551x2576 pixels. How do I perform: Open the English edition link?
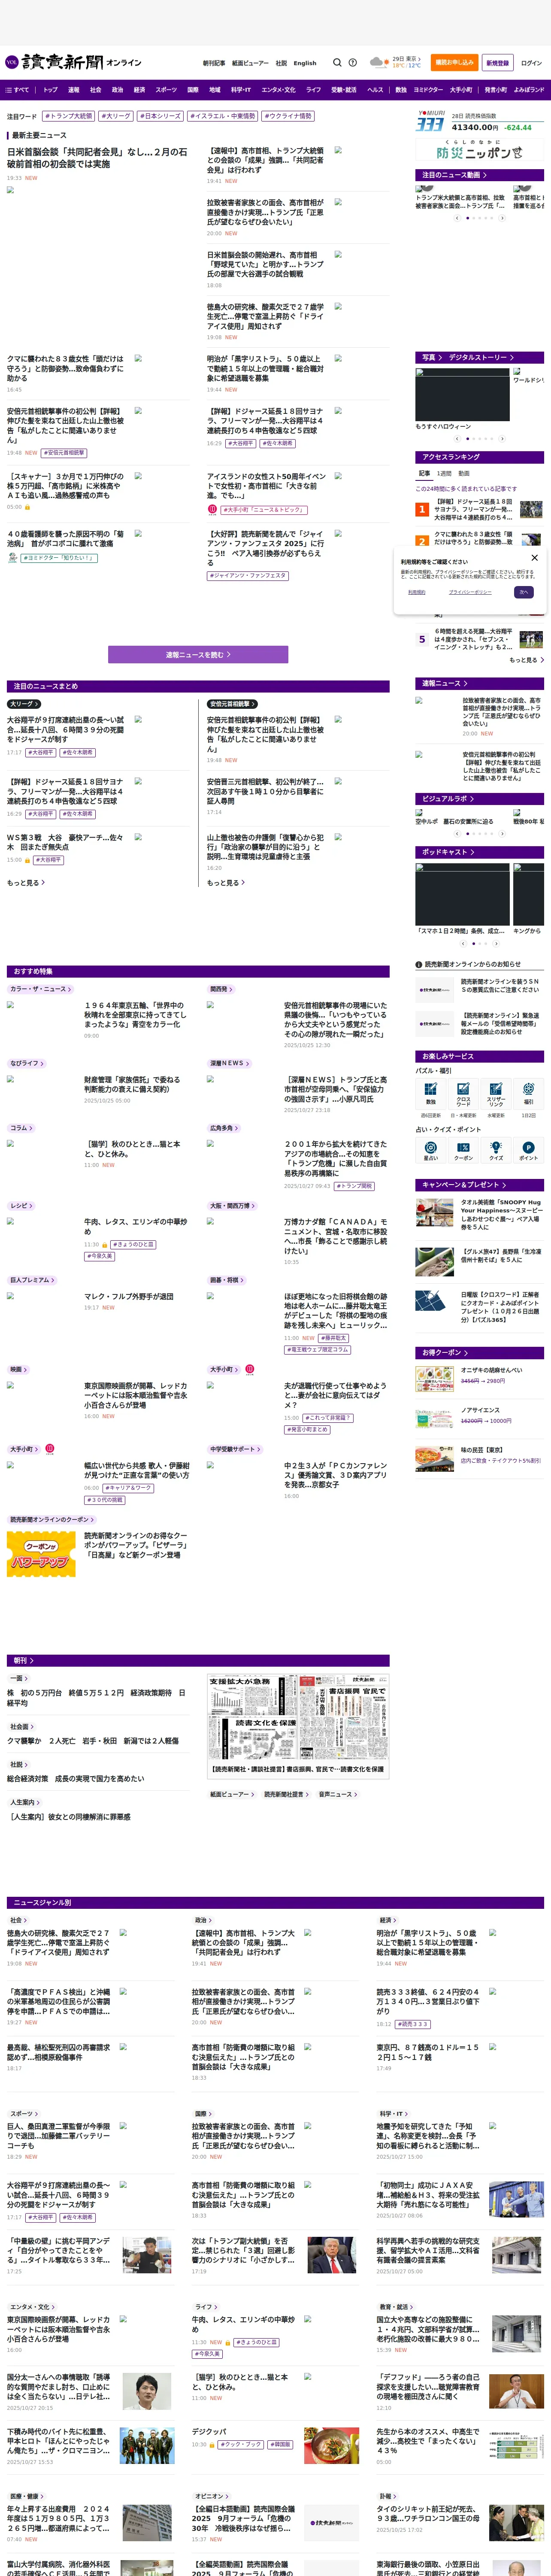tap(305, 63)
